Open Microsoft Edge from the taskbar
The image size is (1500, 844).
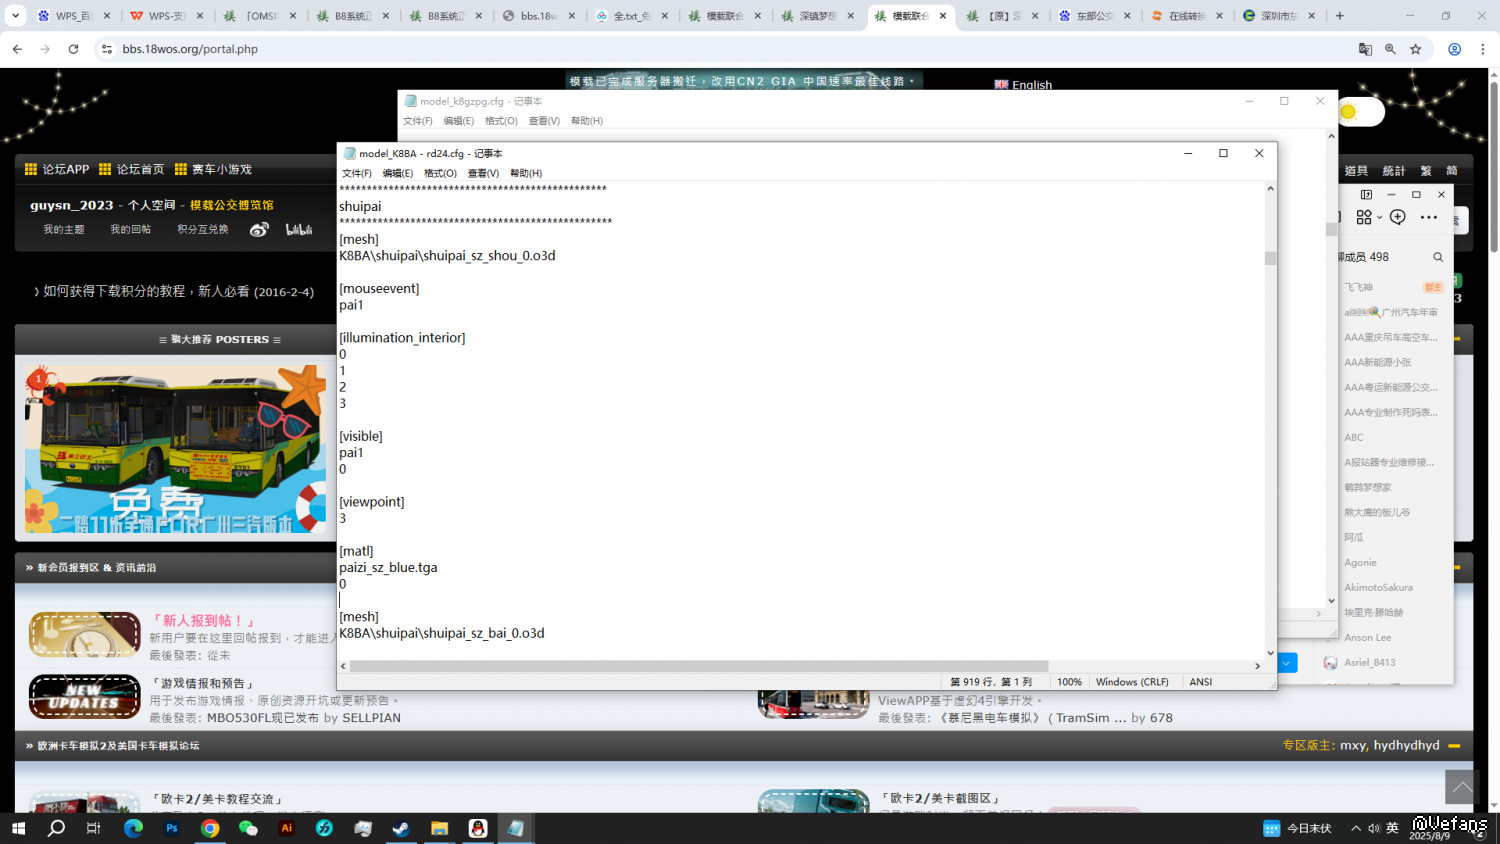(133, 828)
